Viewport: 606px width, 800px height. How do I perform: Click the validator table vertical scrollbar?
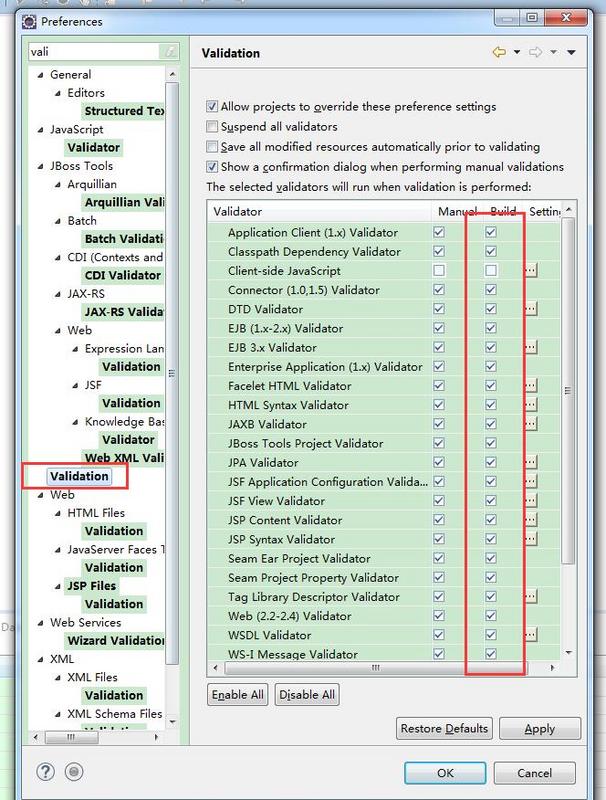[568, 390]
